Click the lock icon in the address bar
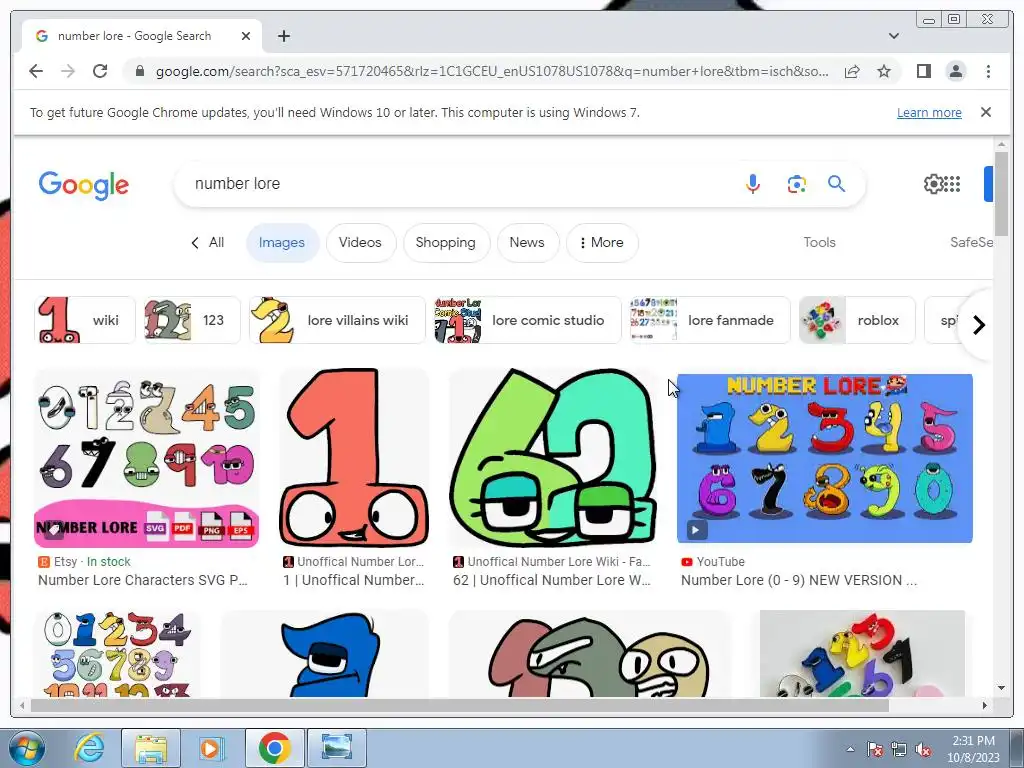Image resolution: width=1024 pixels, height=768 pixels. tap(139, 71)
